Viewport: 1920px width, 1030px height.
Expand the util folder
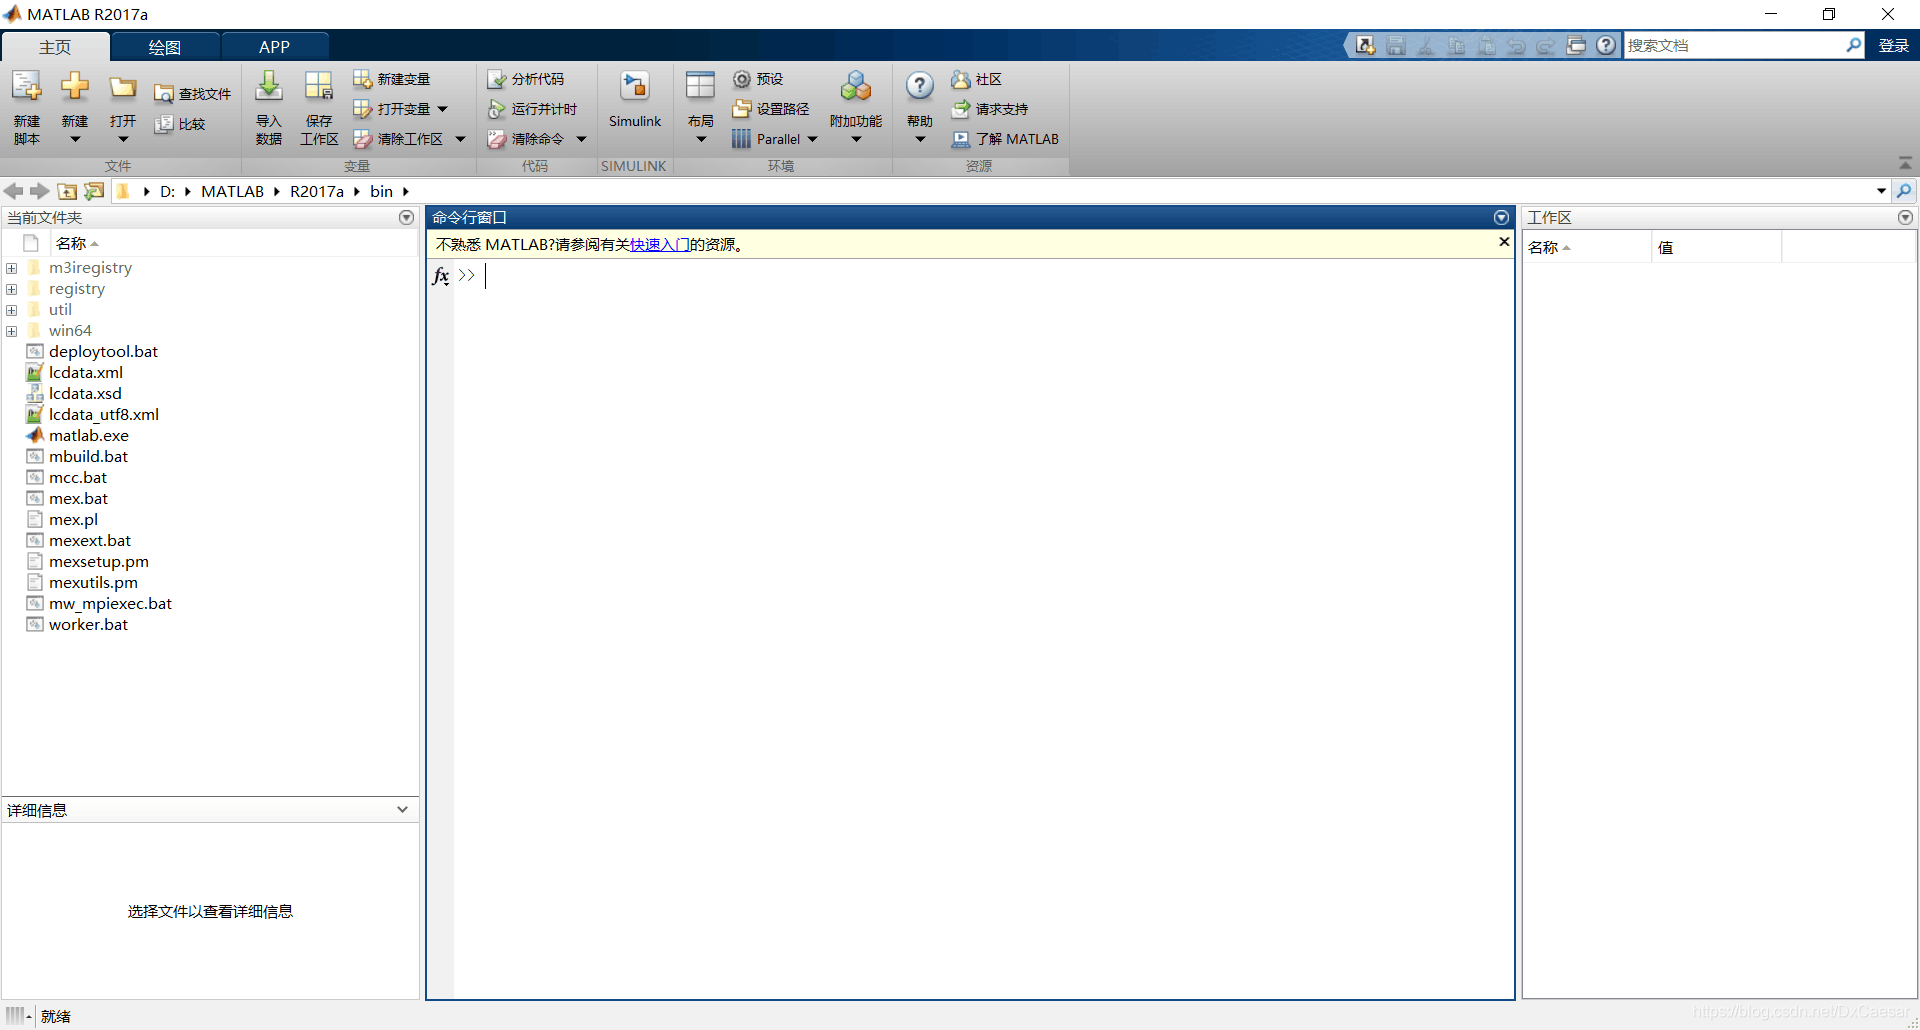coord(12,310)
